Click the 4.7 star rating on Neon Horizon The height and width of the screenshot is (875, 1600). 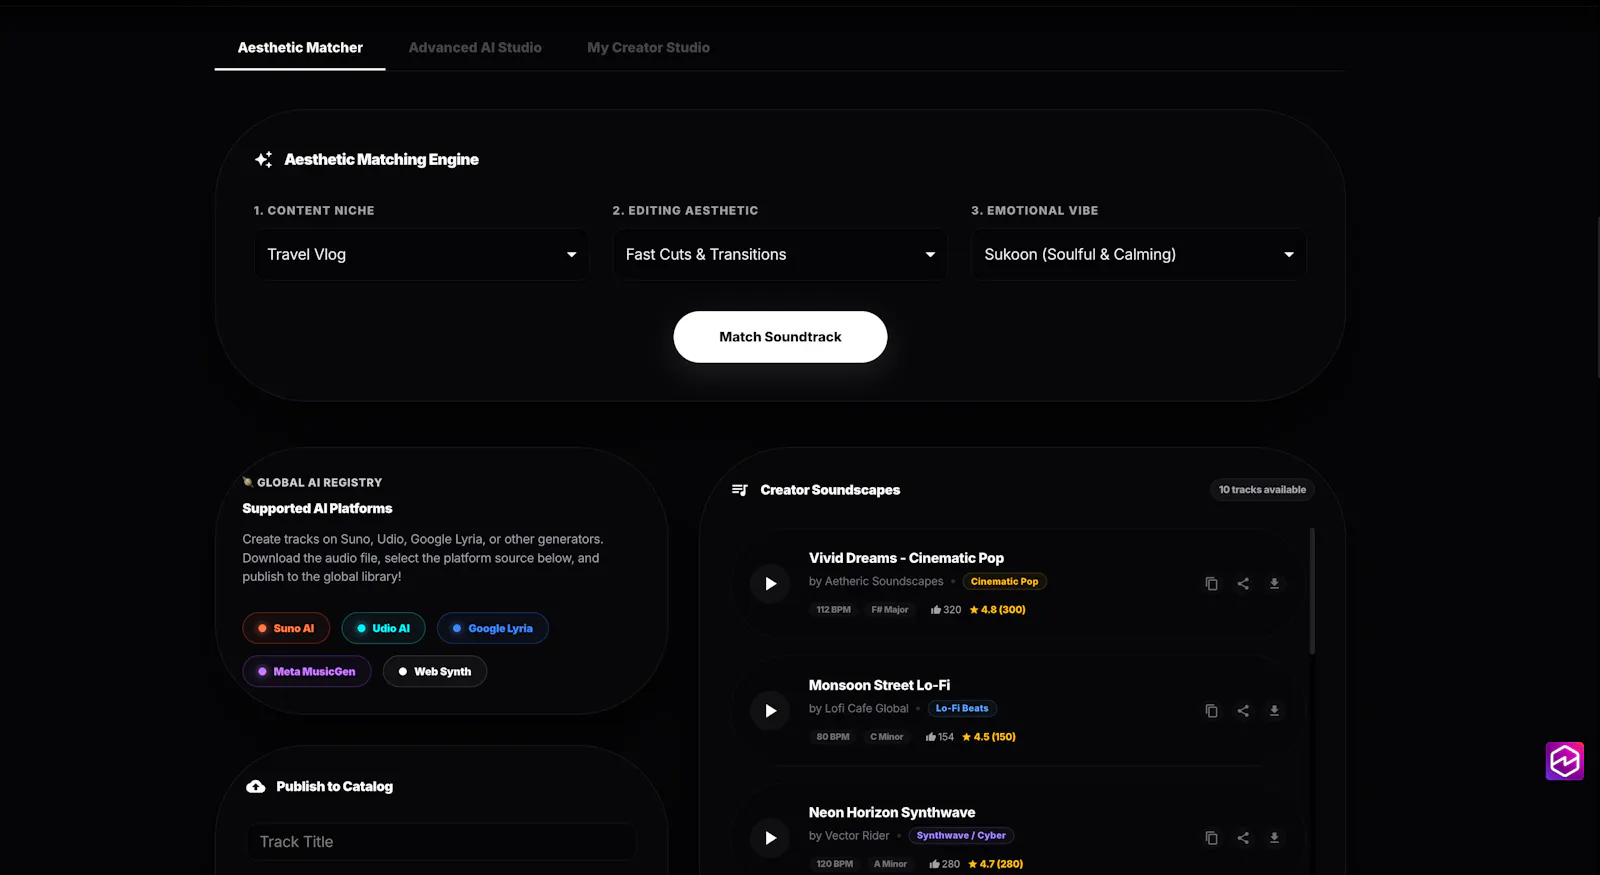pos(996,864)
